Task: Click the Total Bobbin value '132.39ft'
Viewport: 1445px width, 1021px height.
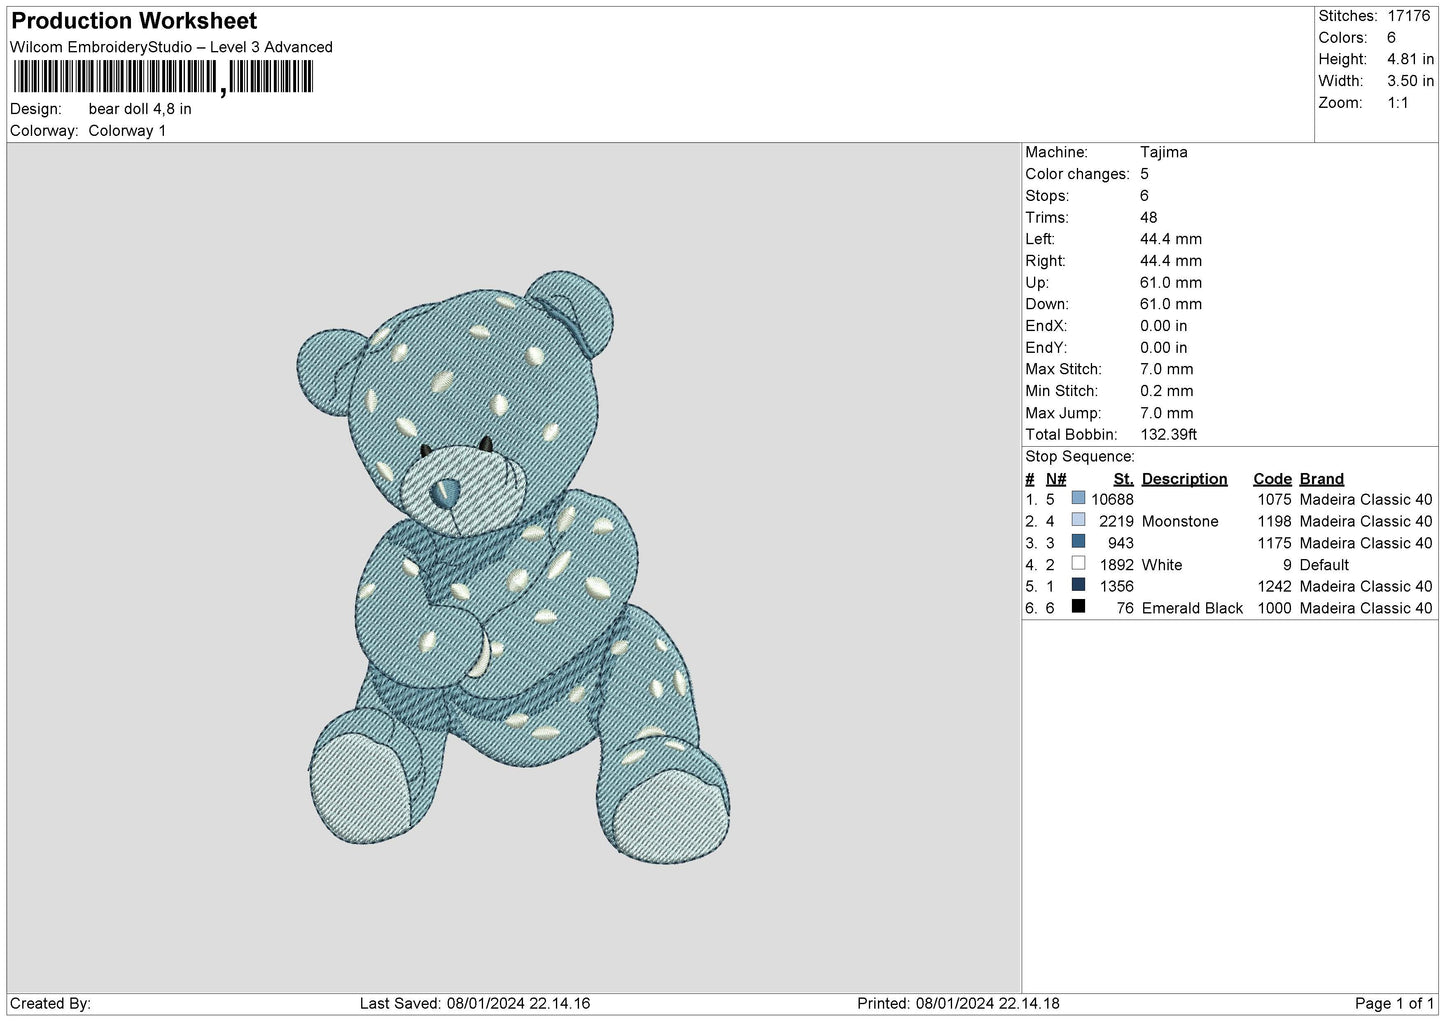Action: click(x=1169, y=435)
